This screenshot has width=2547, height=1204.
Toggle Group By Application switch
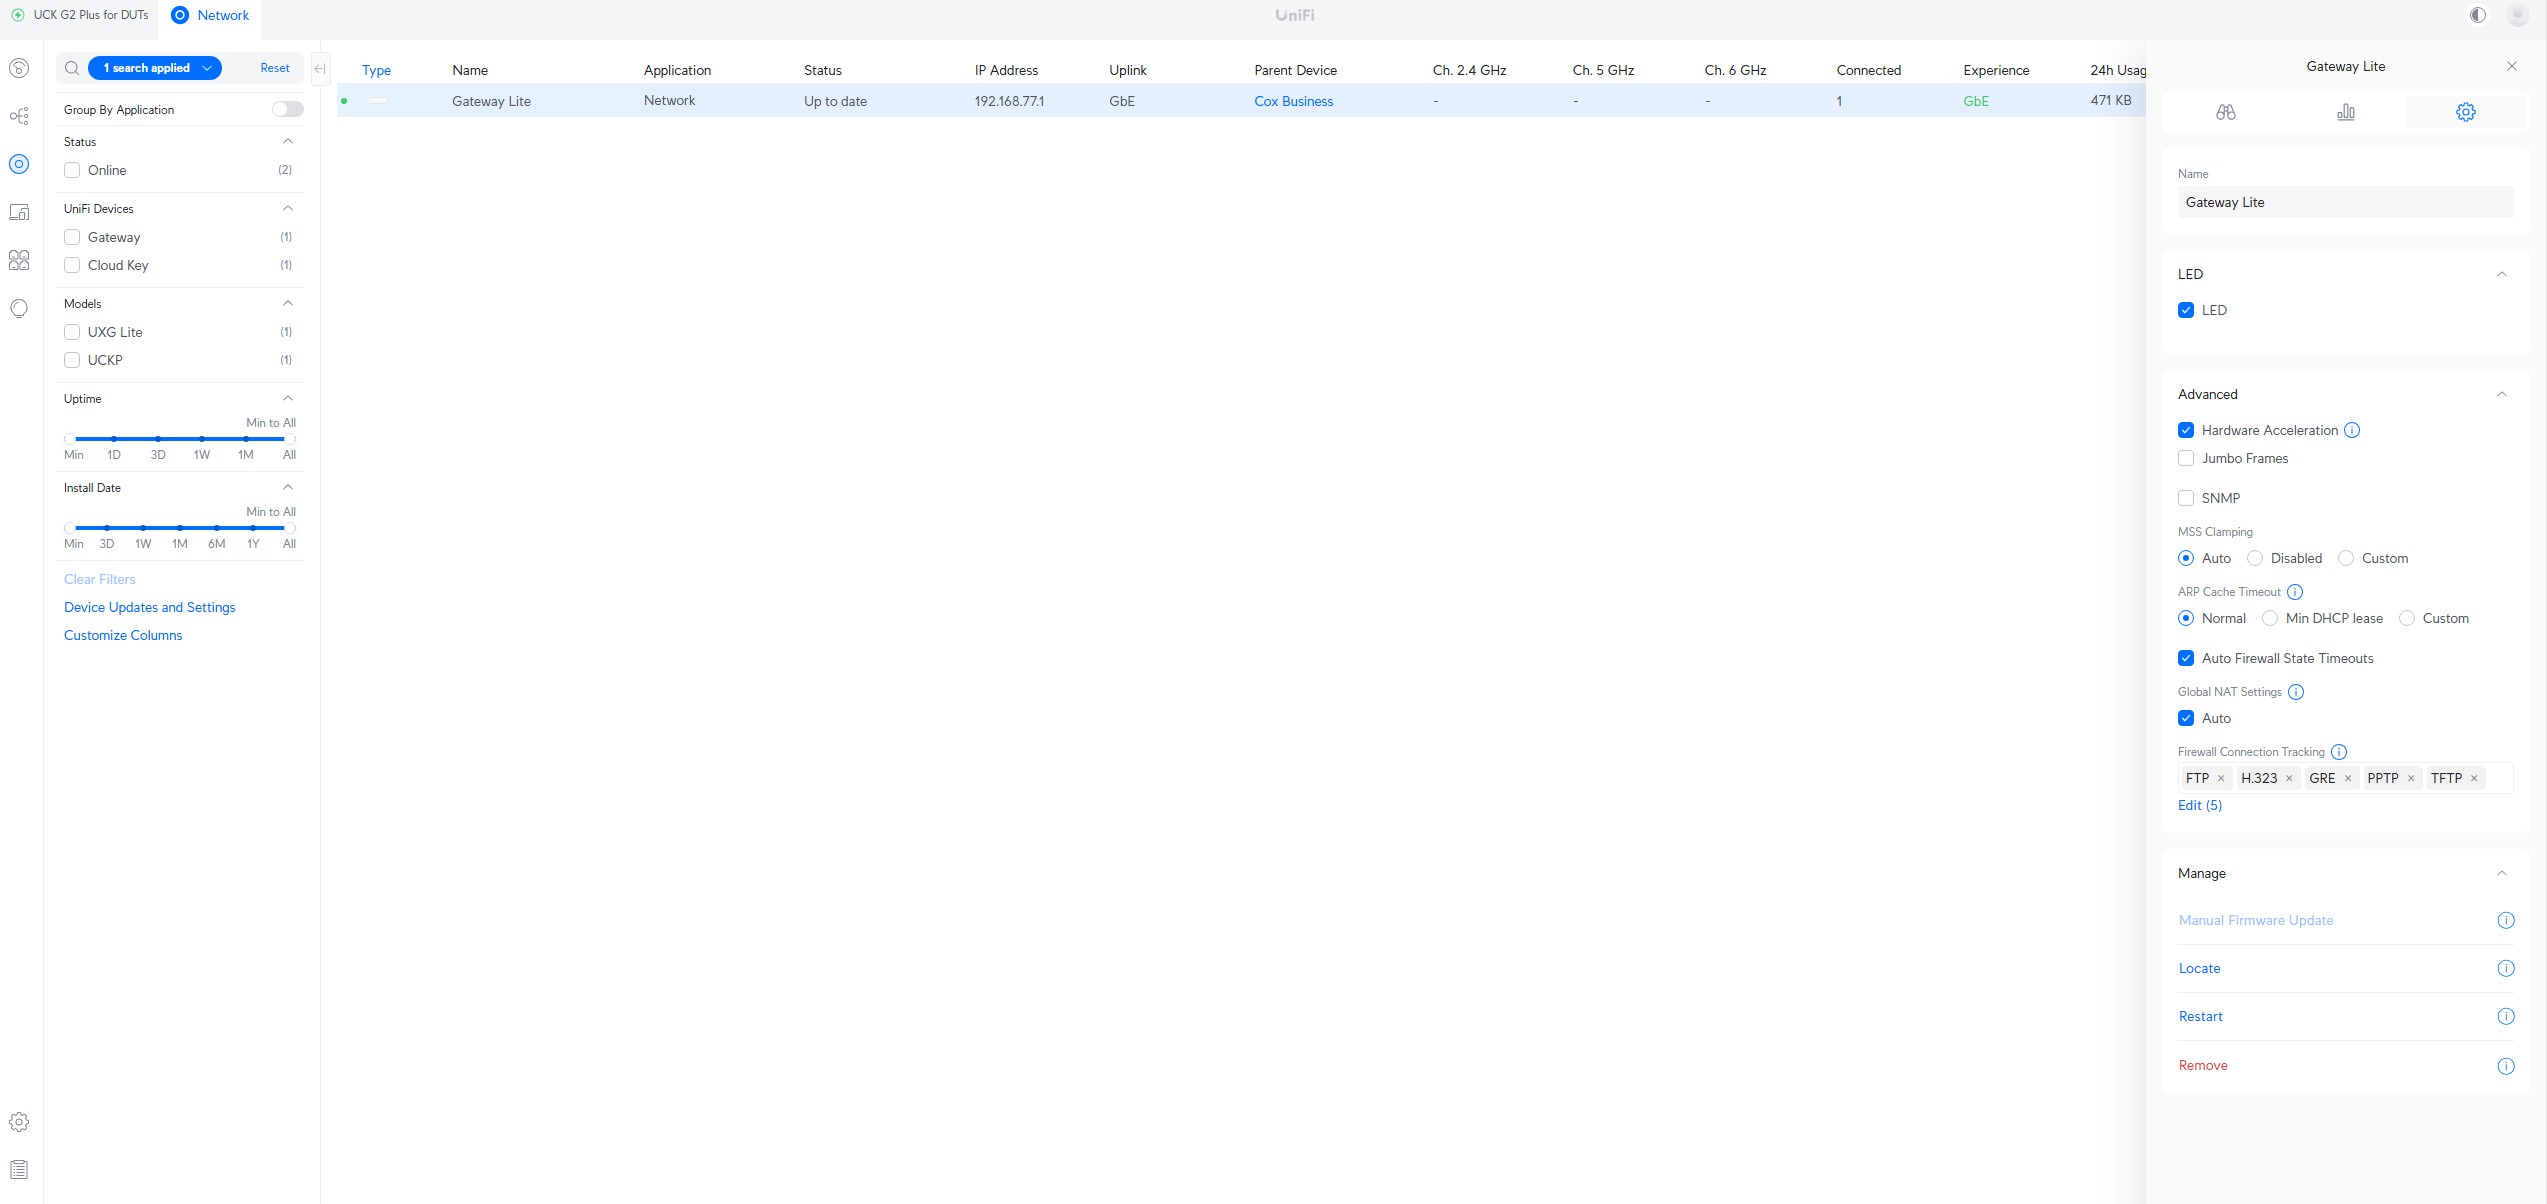(x=287, y=109)
